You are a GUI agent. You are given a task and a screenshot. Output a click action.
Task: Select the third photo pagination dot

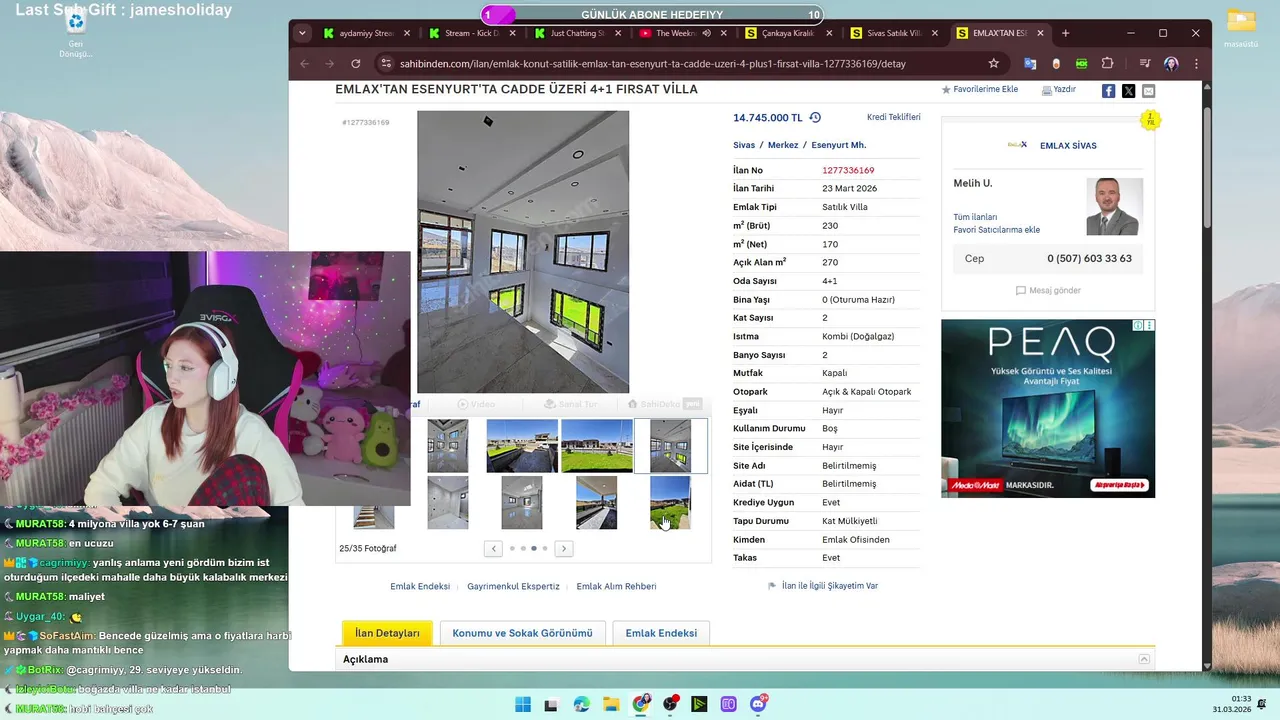click(x=534, y=548)
